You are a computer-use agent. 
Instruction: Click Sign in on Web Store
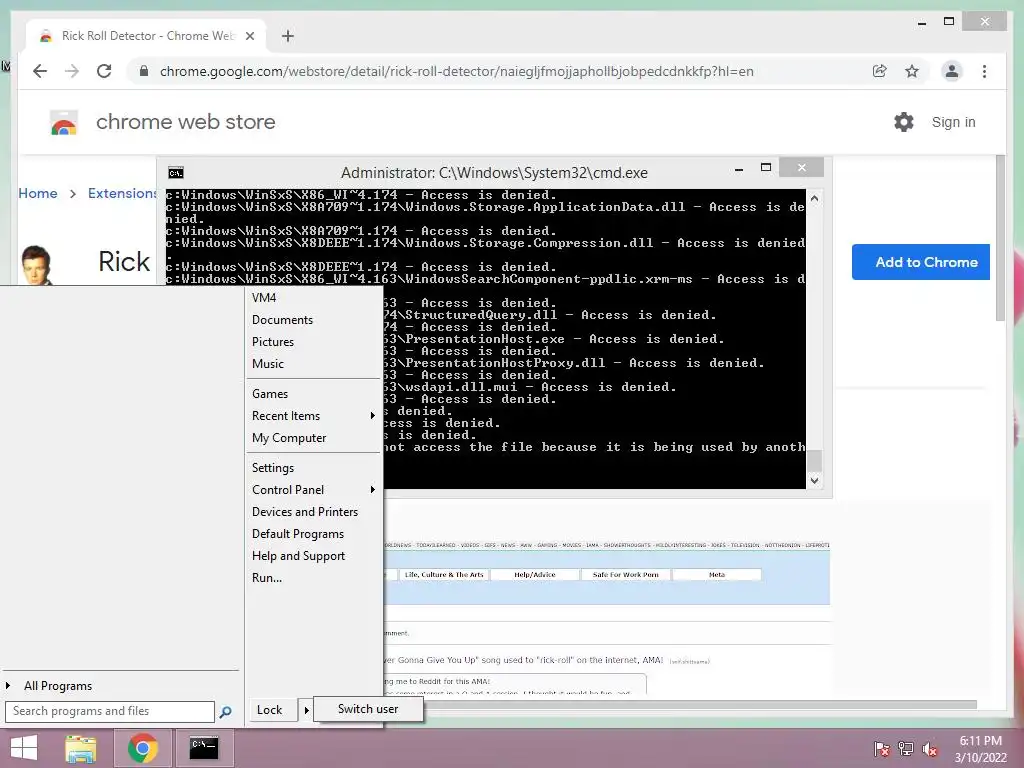point(953,122)
